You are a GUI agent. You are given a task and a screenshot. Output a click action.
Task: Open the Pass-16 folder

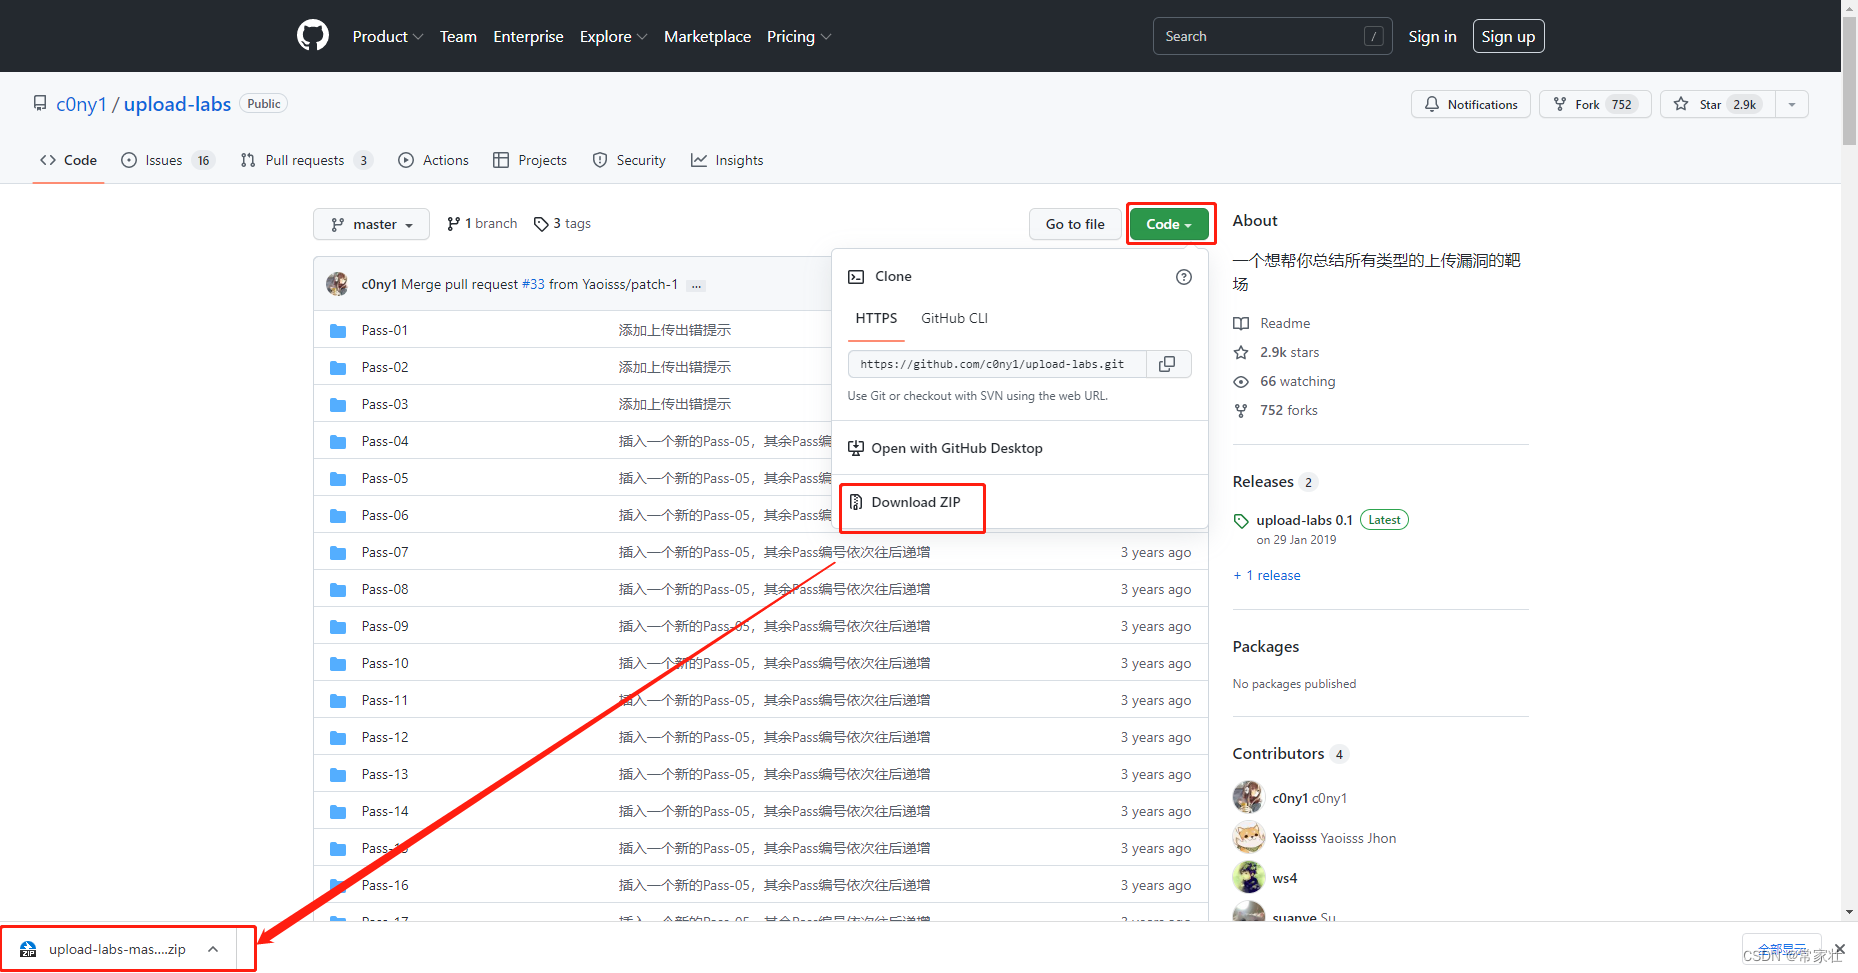[x=385, y=885]
